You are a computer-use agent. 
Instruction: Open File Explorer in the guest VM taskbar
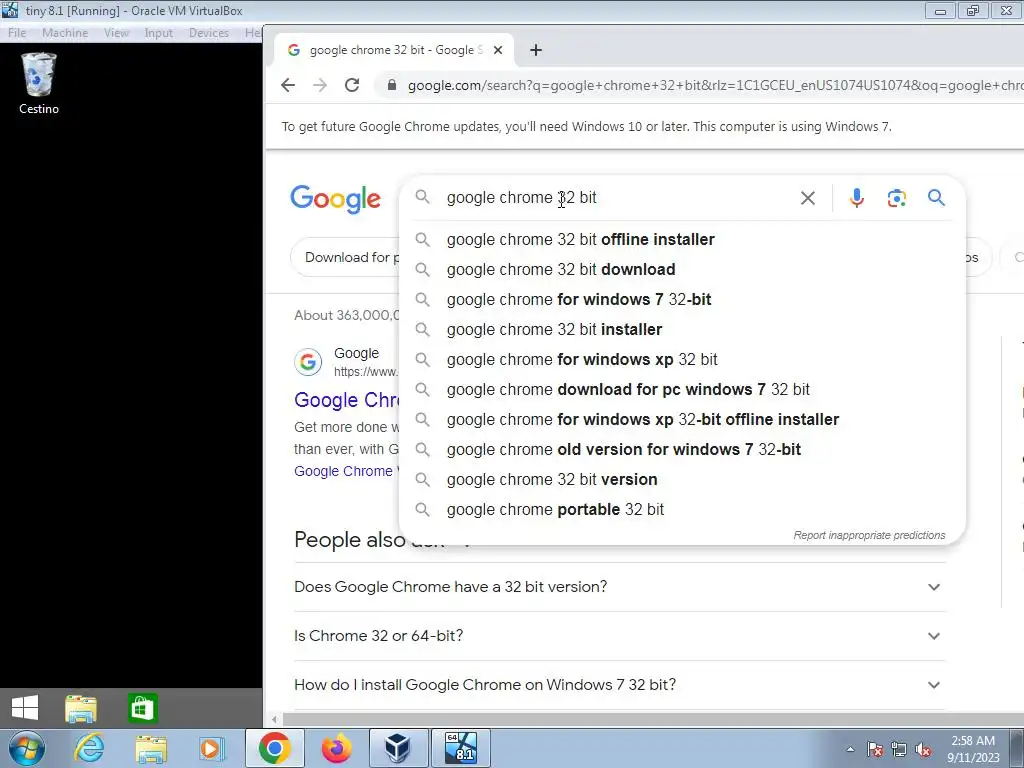(x=81, y=709)
